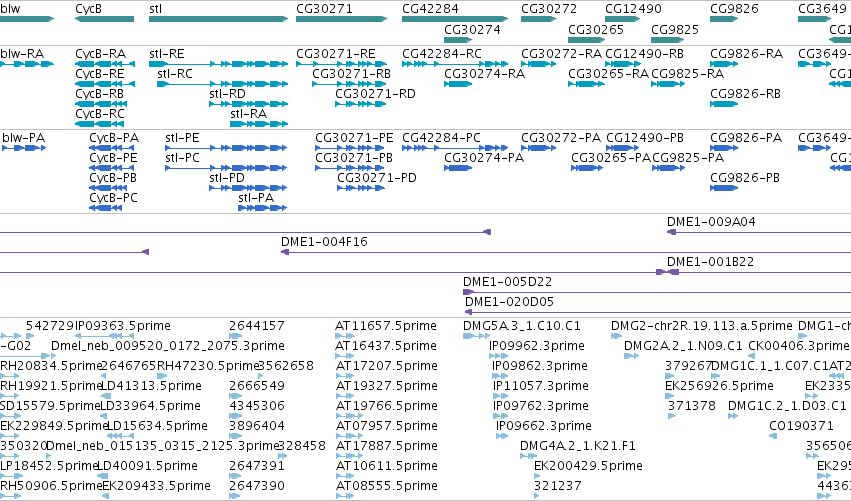Click the CycB-RC transcript label
The height and width of the screenshot is (501, 851).
click(x=100, y=114)
